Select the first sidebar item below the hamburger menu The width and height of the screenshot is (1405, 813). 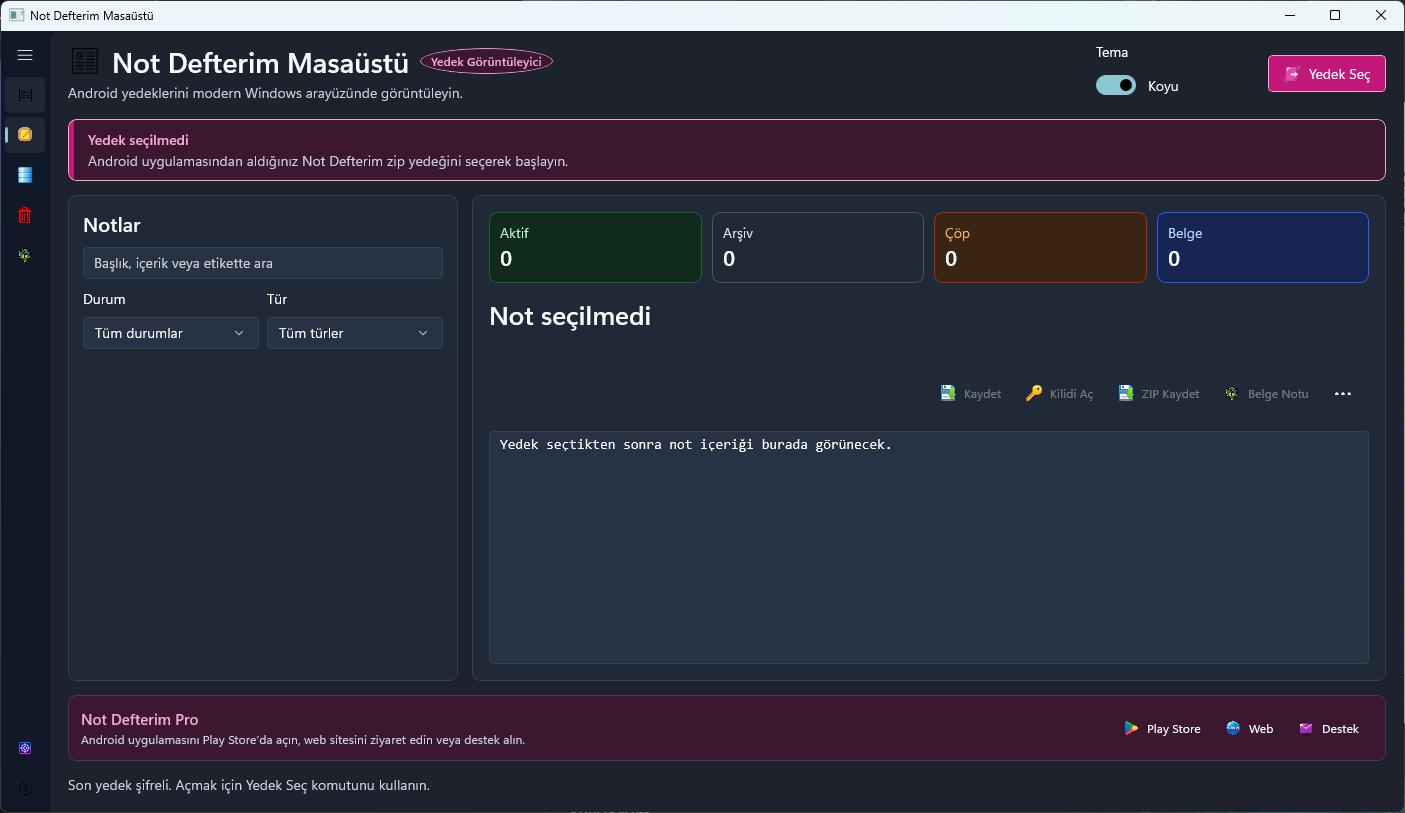pos(25,95)
